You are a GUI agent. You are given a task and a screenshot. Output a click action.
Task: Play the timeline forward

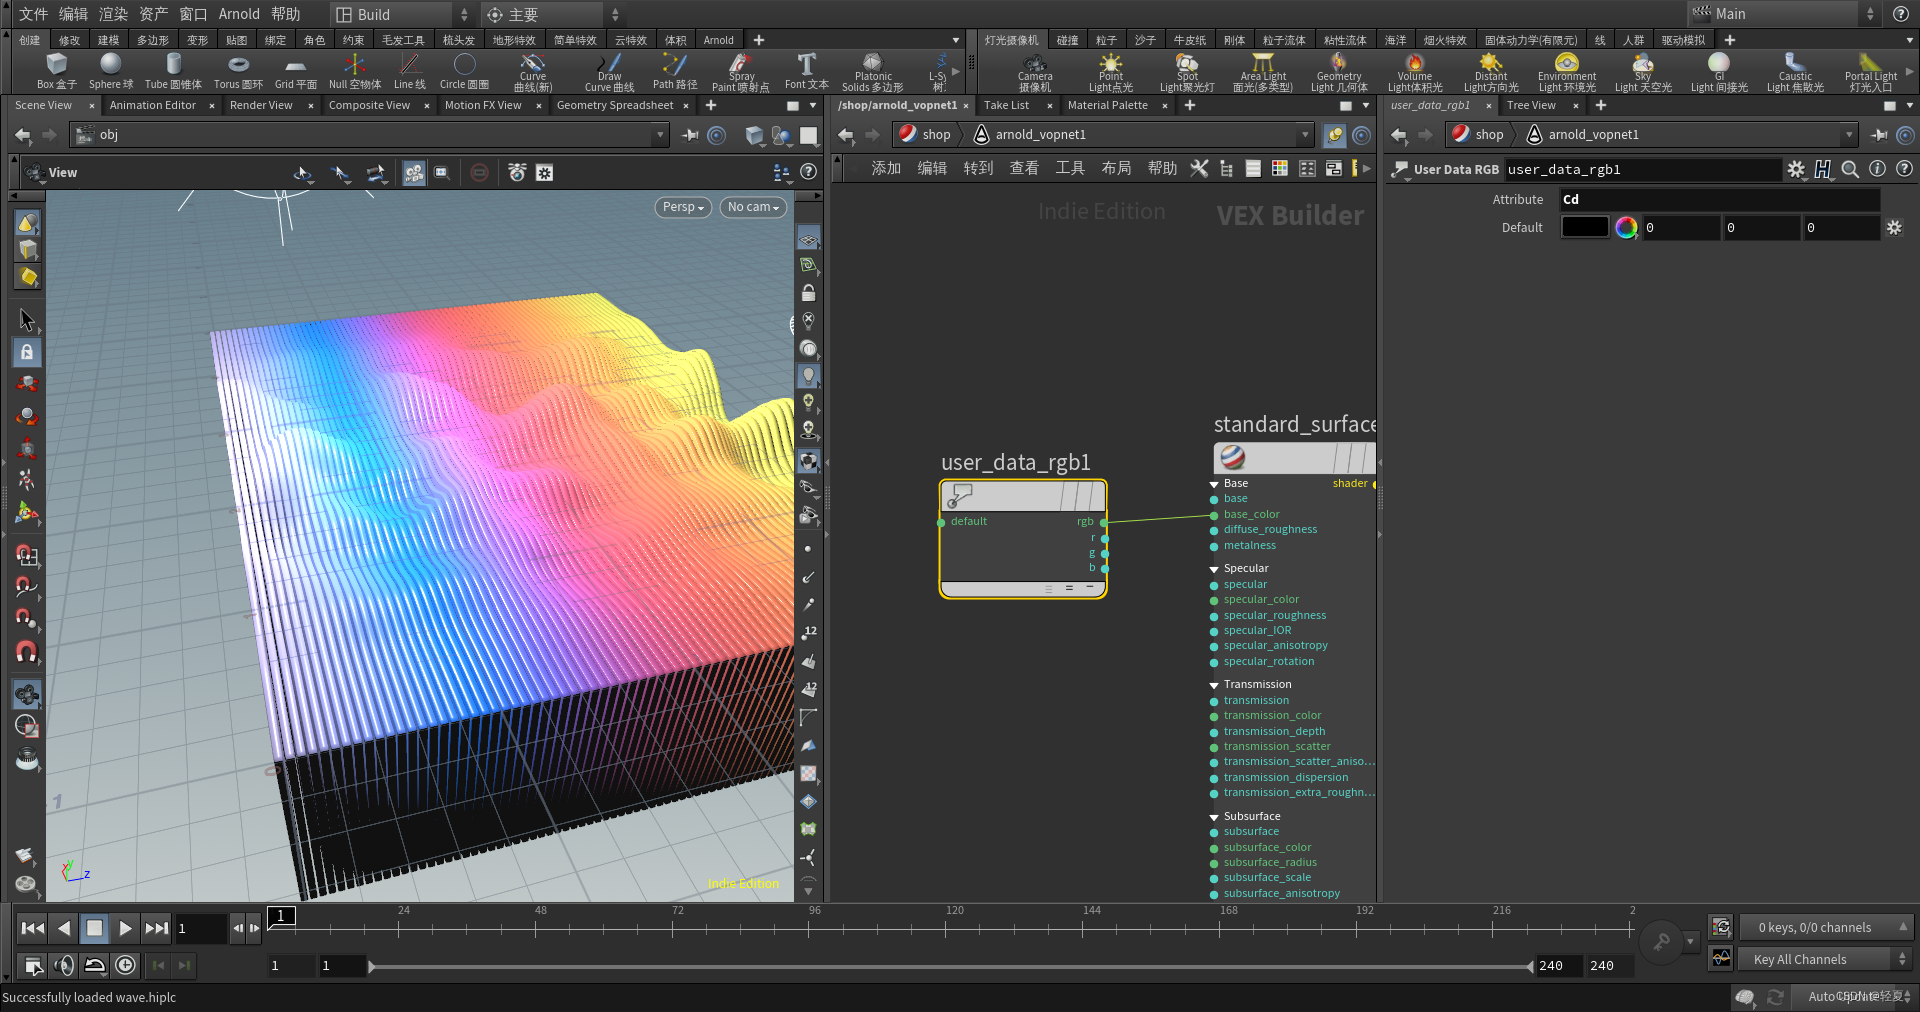click(125, 929)
